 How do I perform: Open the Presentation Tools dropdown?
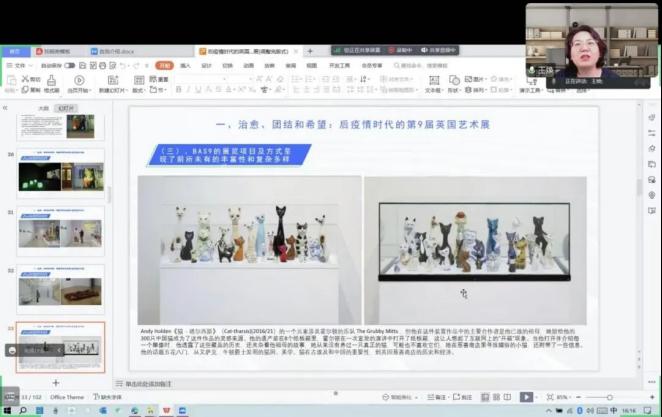tap(530, 90)
